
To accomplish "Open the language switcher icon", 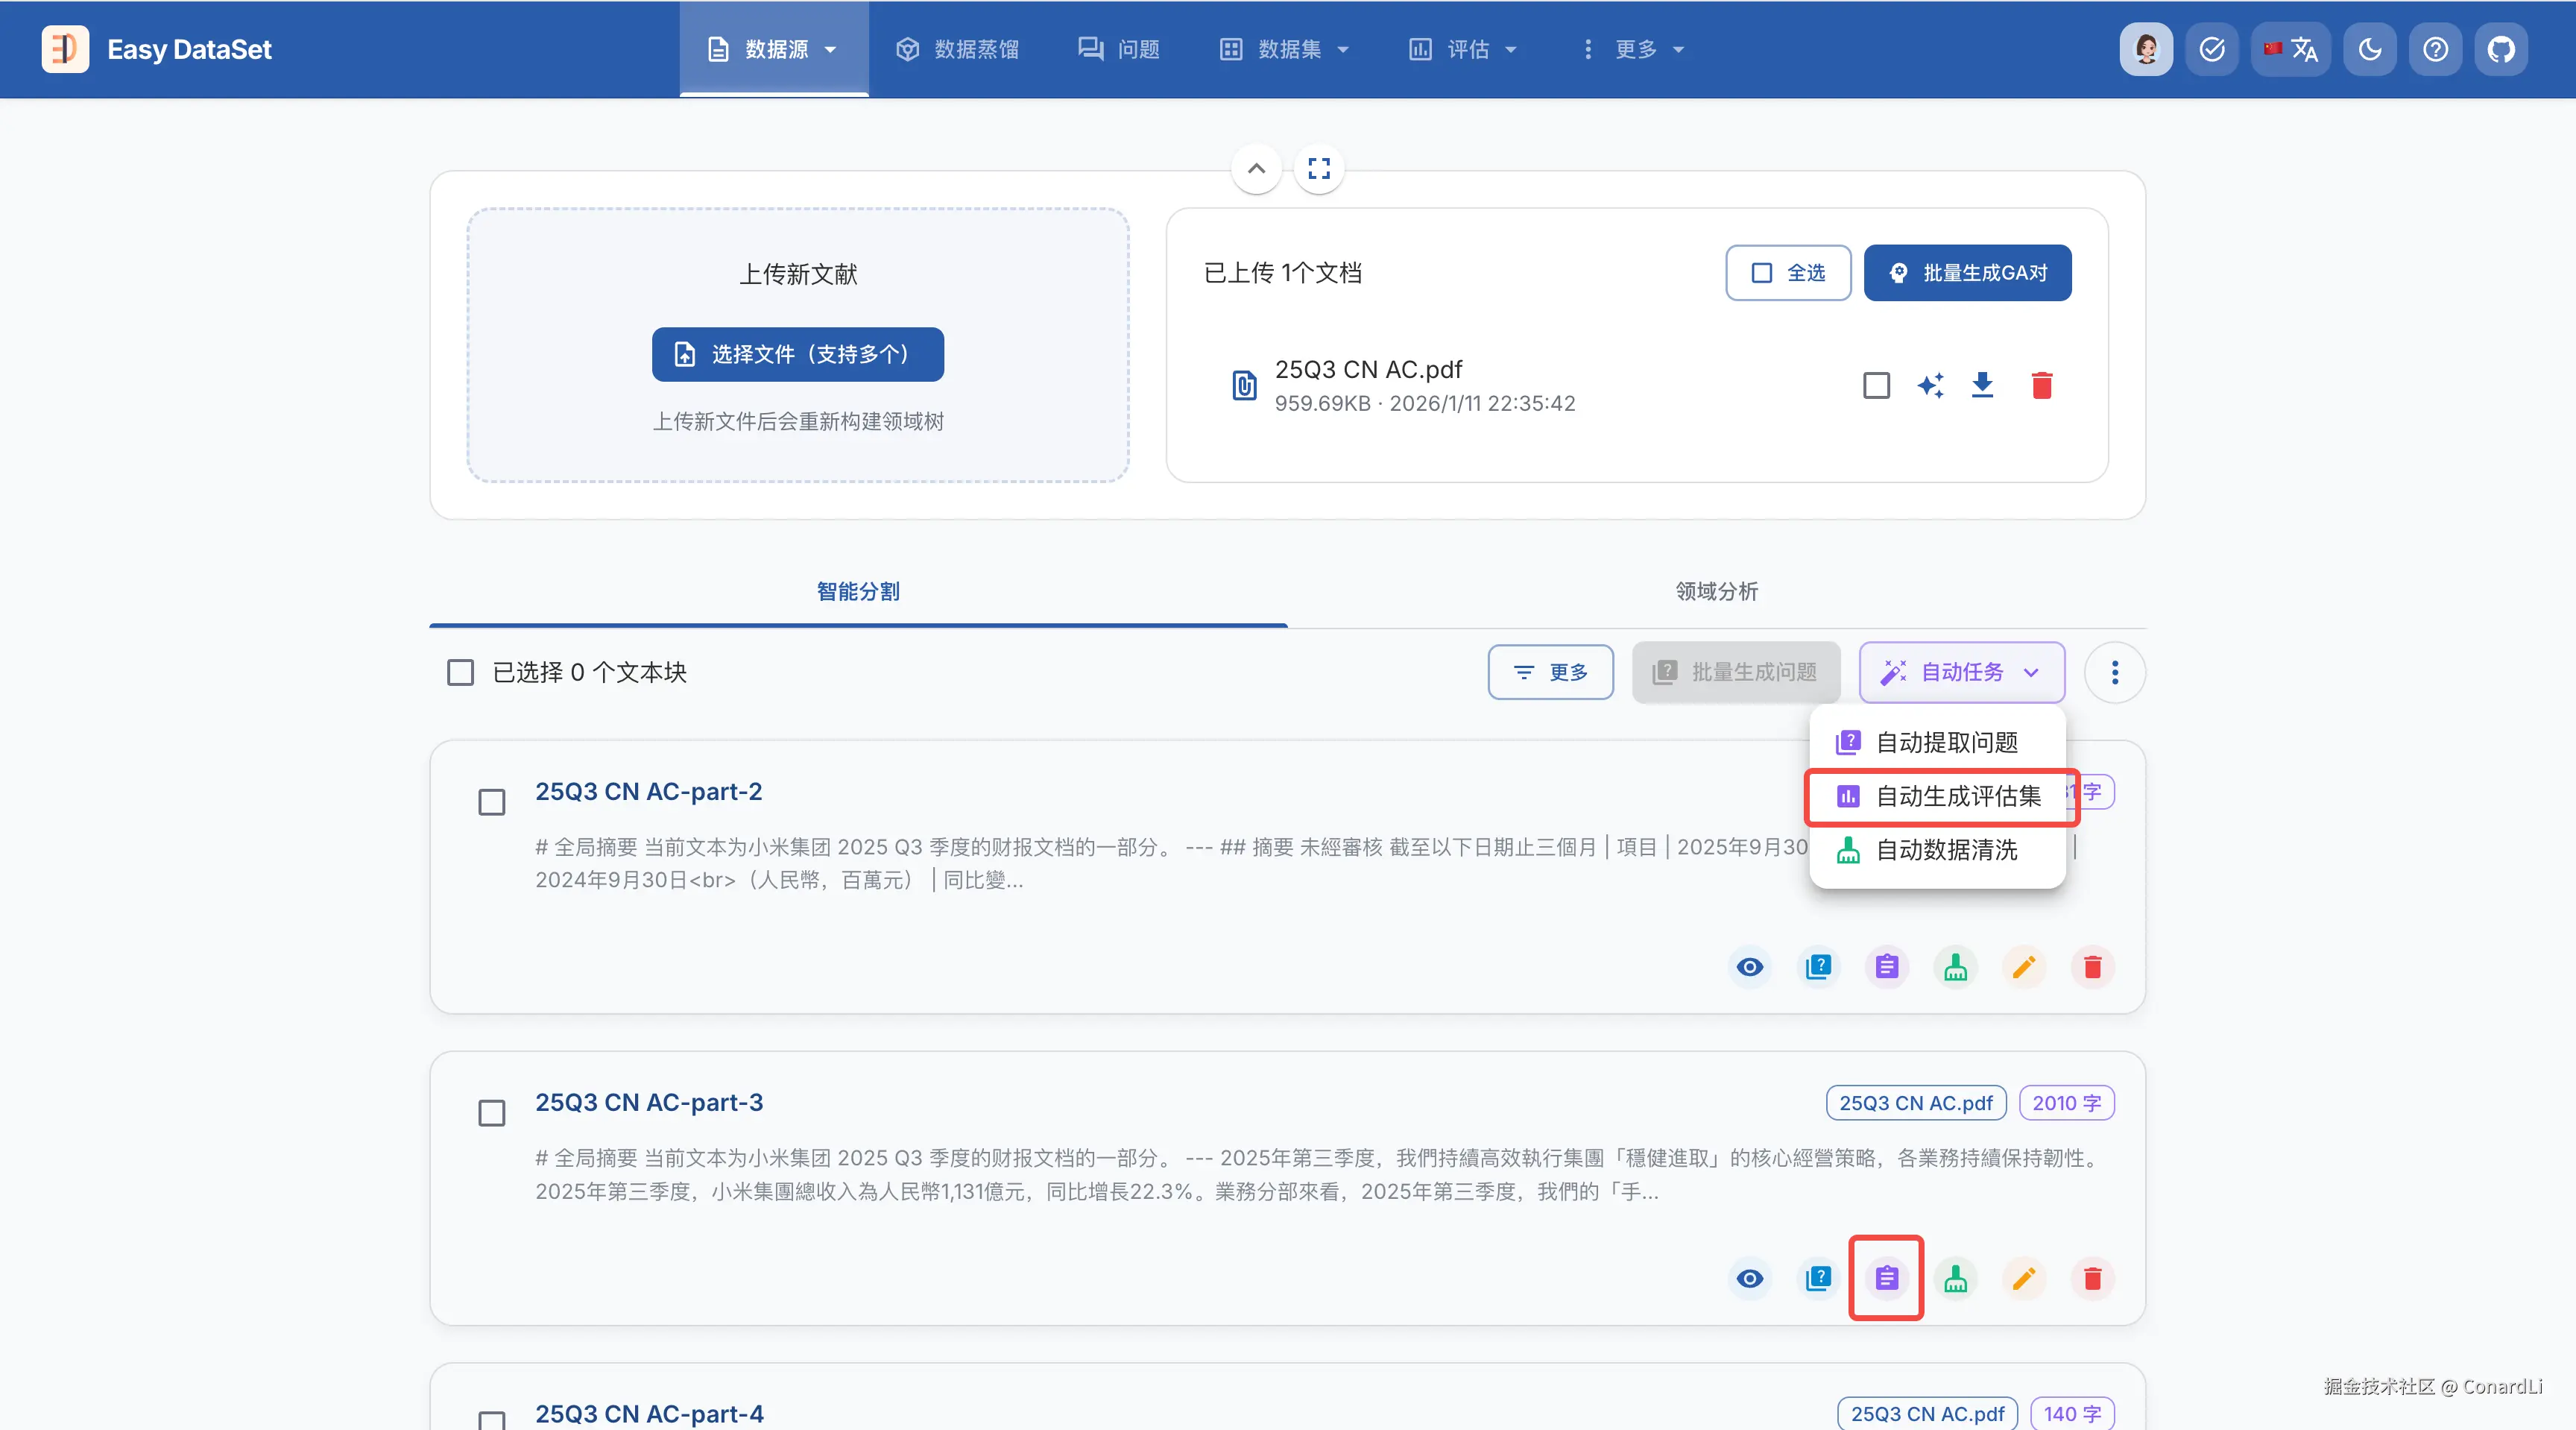I will click(2291, 49).
